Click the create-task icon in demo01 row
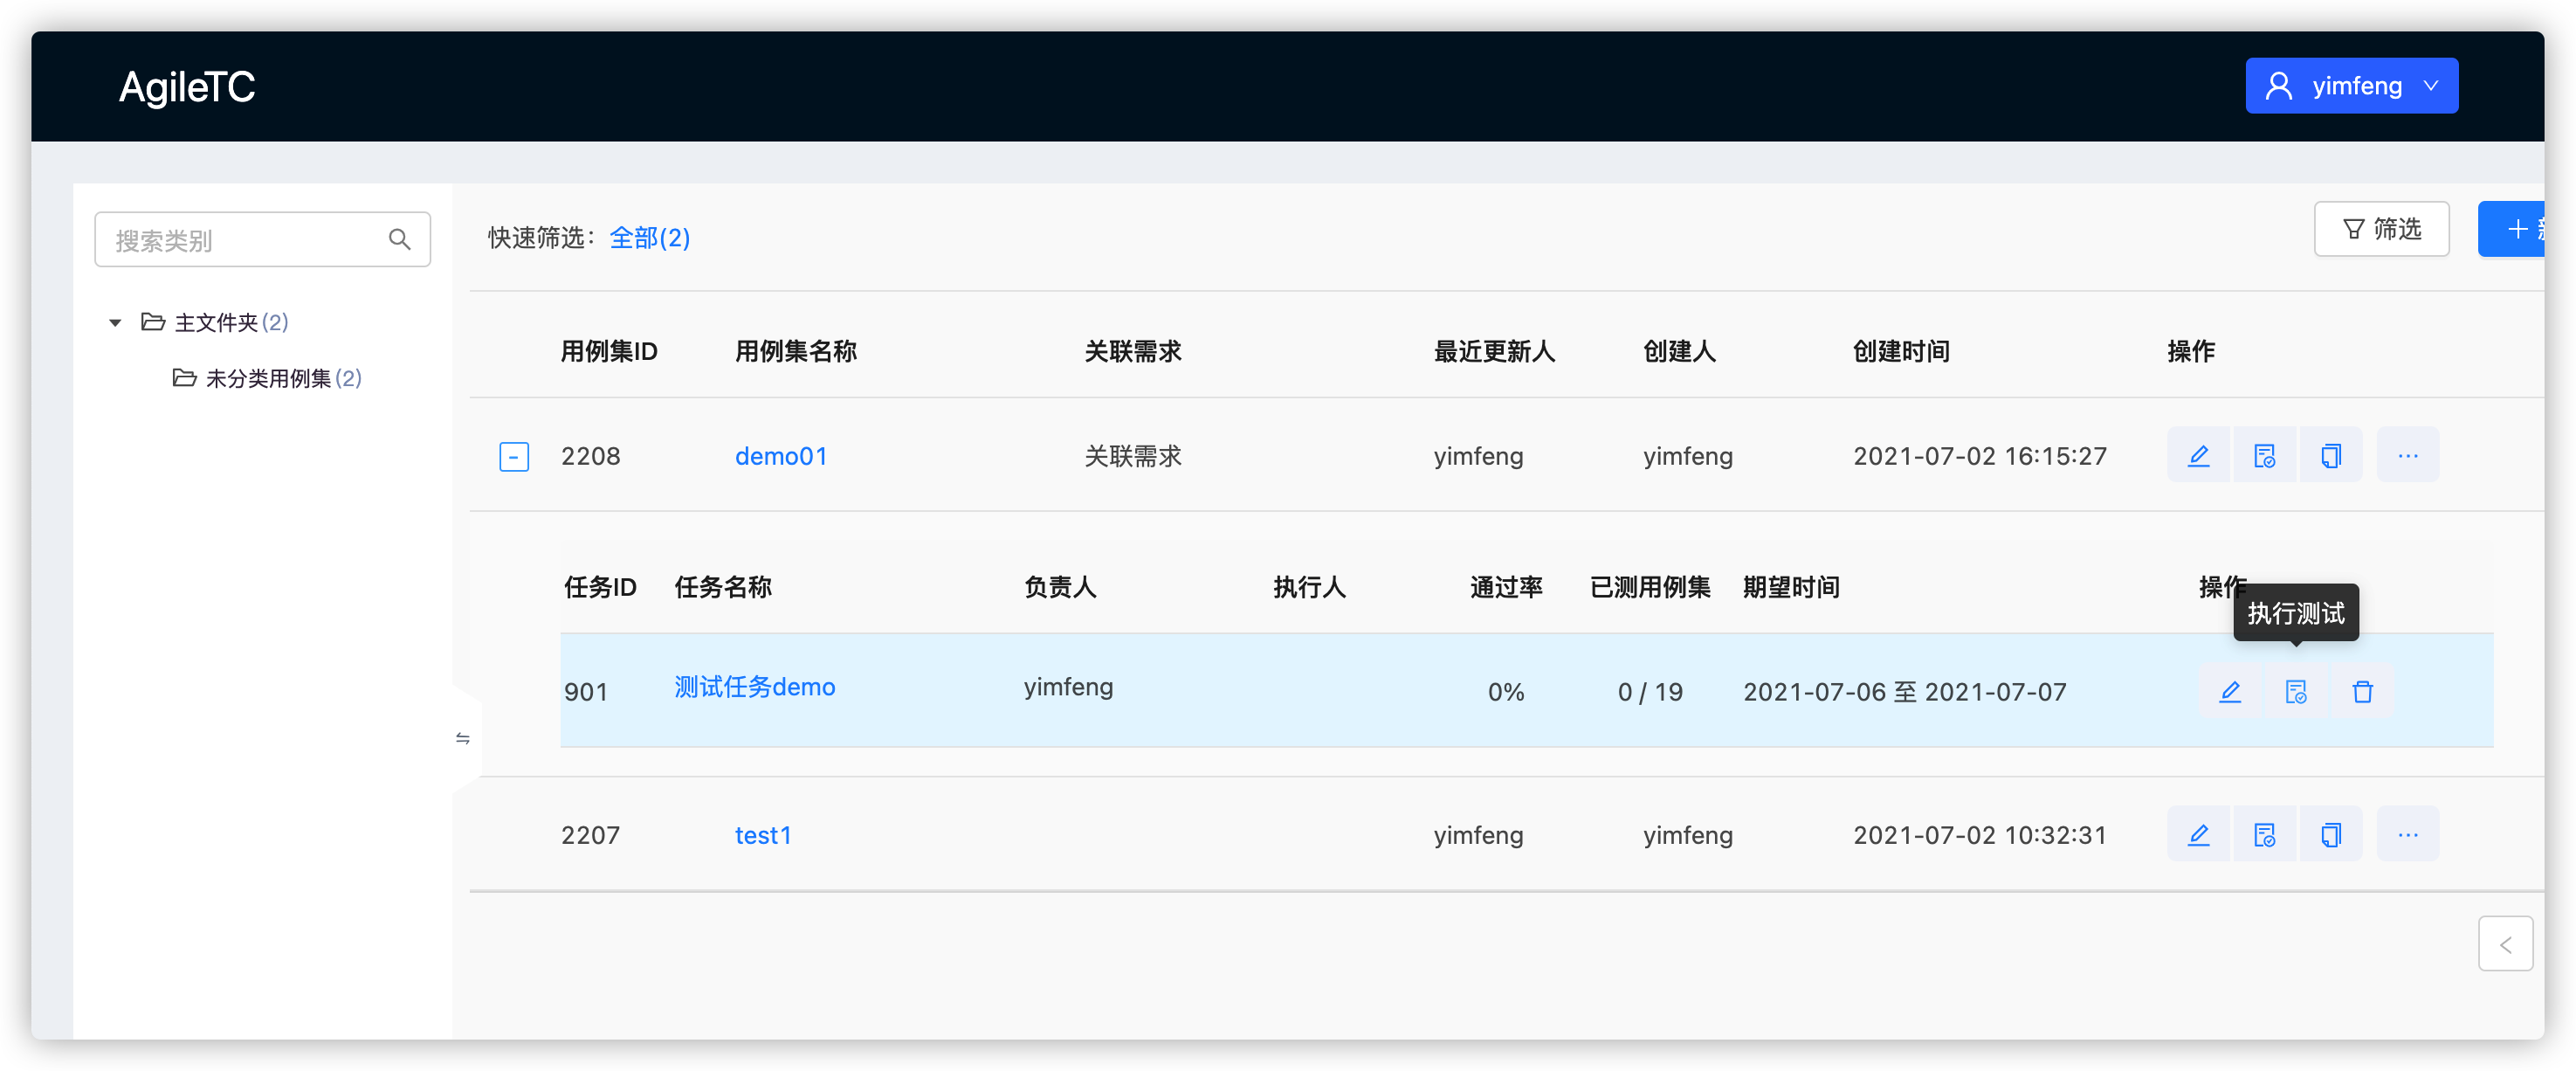The image size is (2576, 1071). 2265,456
